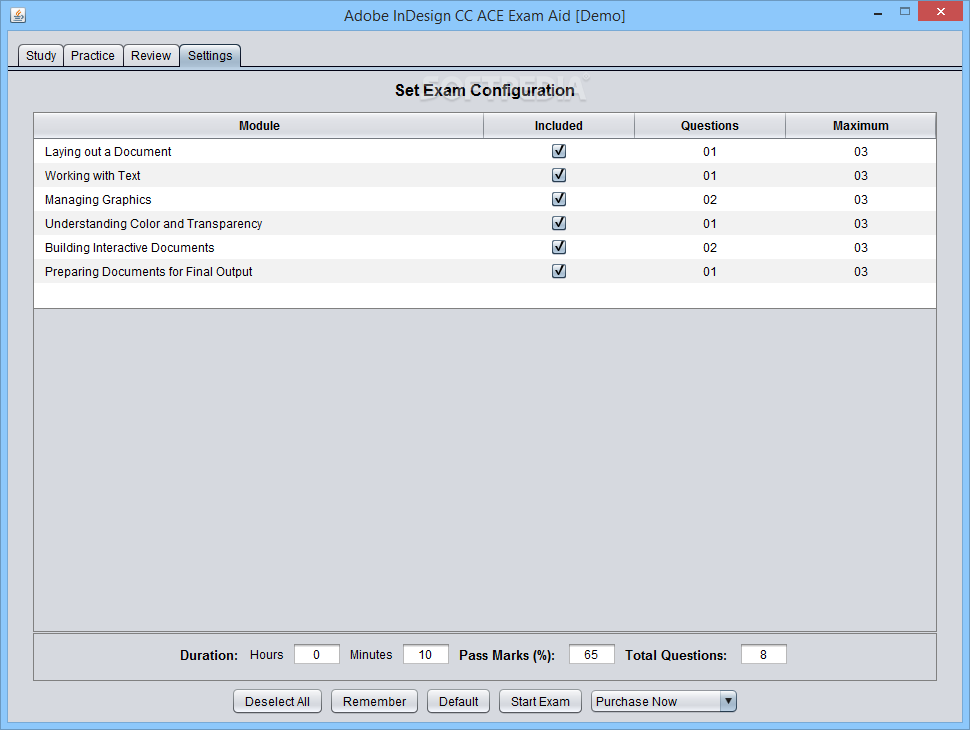Click the Module column header

click(x=259, y=126)
